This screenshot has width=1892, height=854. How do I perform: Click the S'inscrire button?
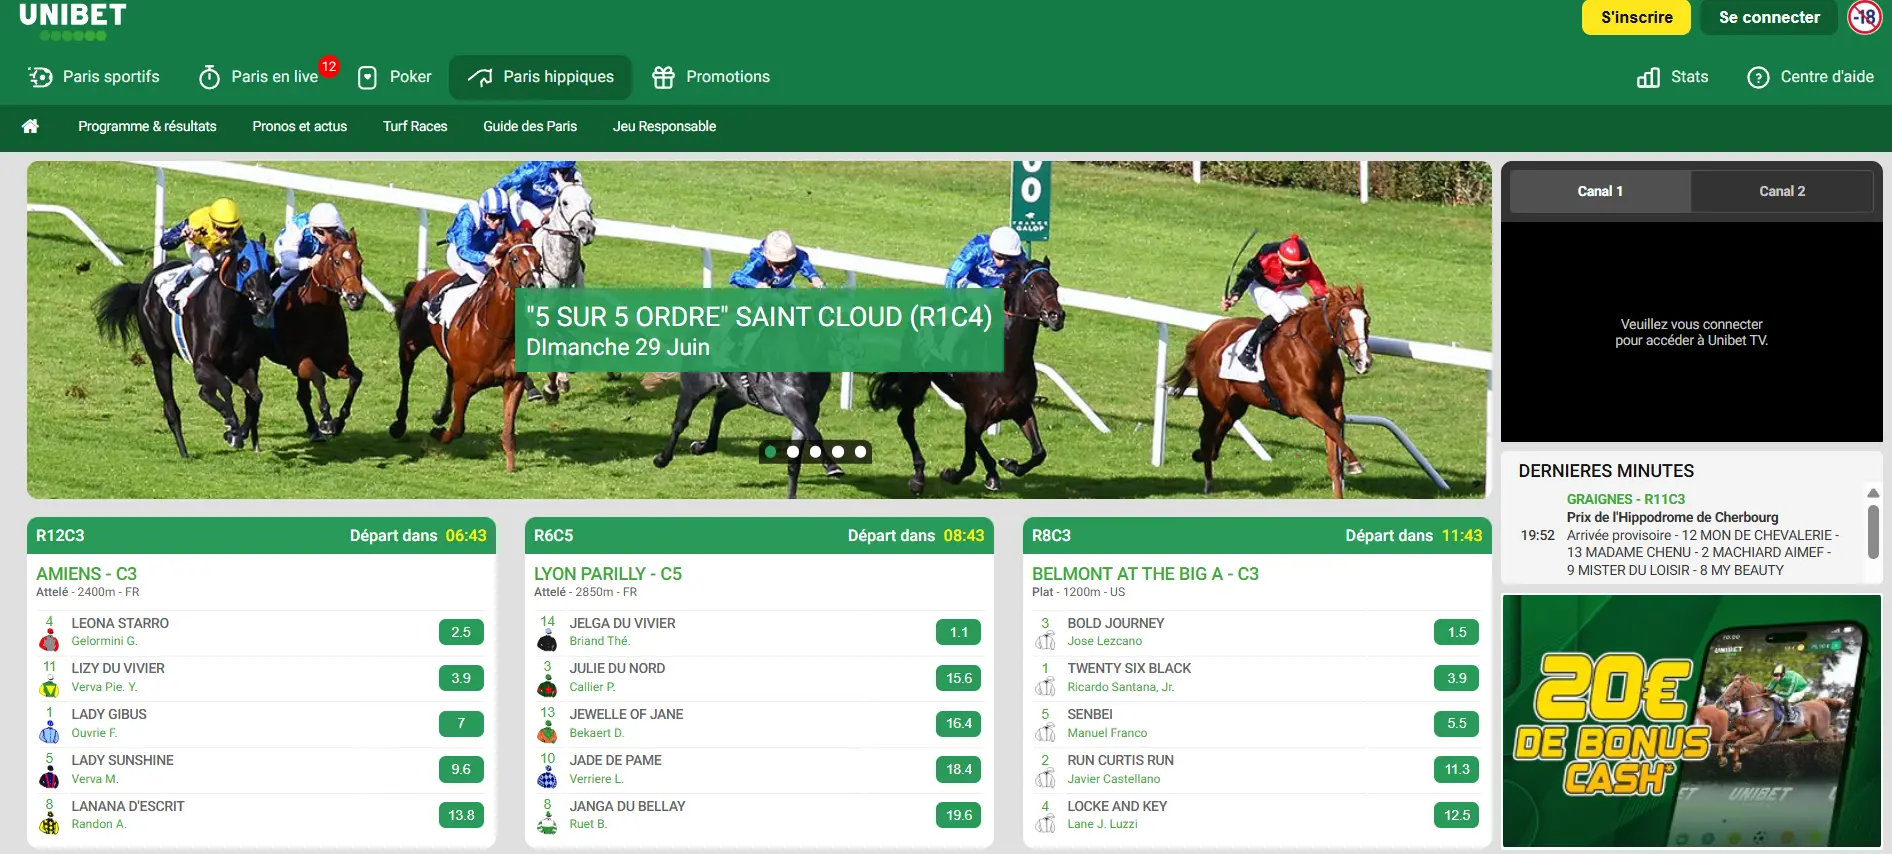1636,17
